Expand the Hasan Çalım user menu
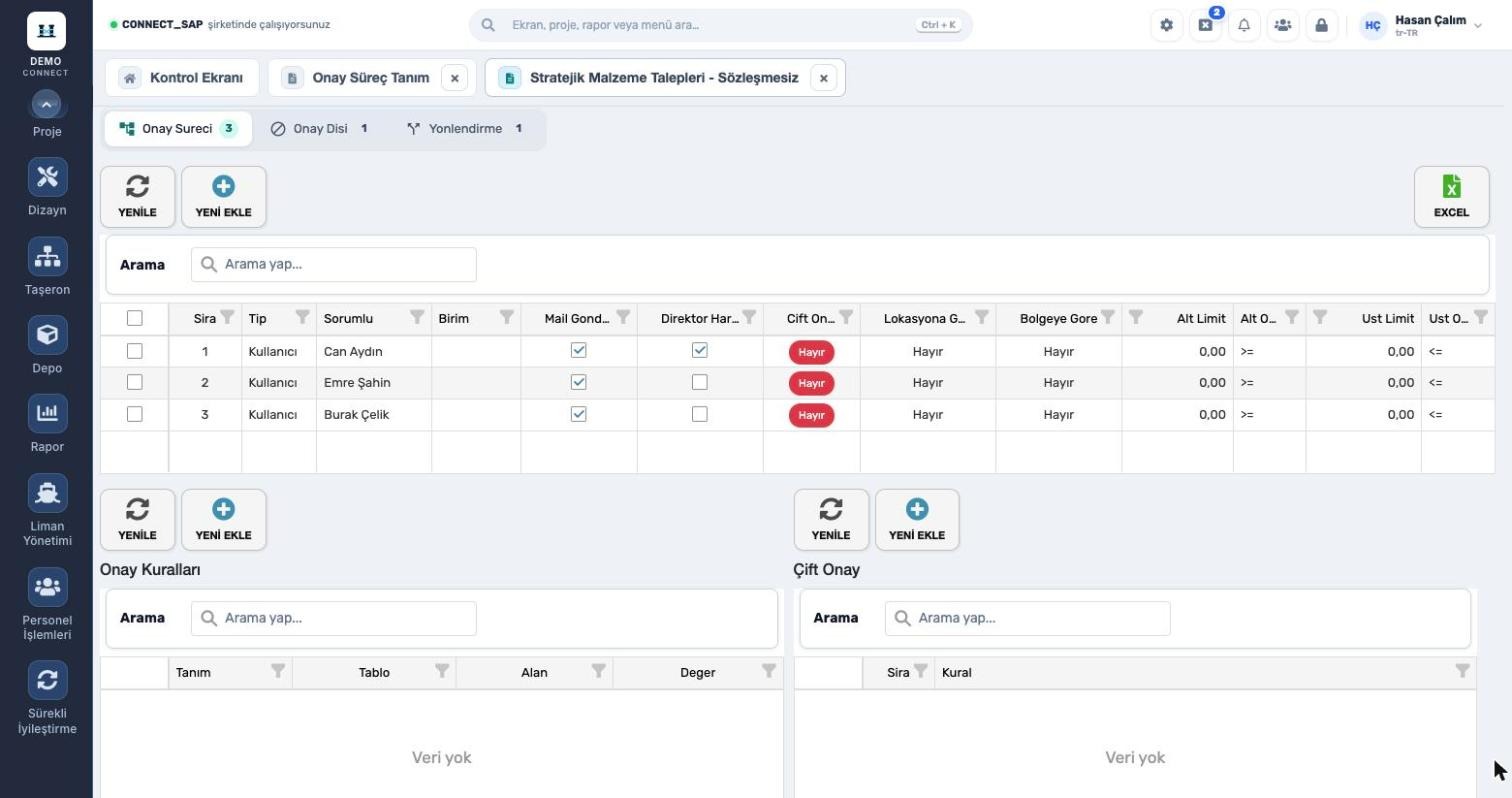The image size is (1512, 798). pyautogui.click(x=1421, y=25)
